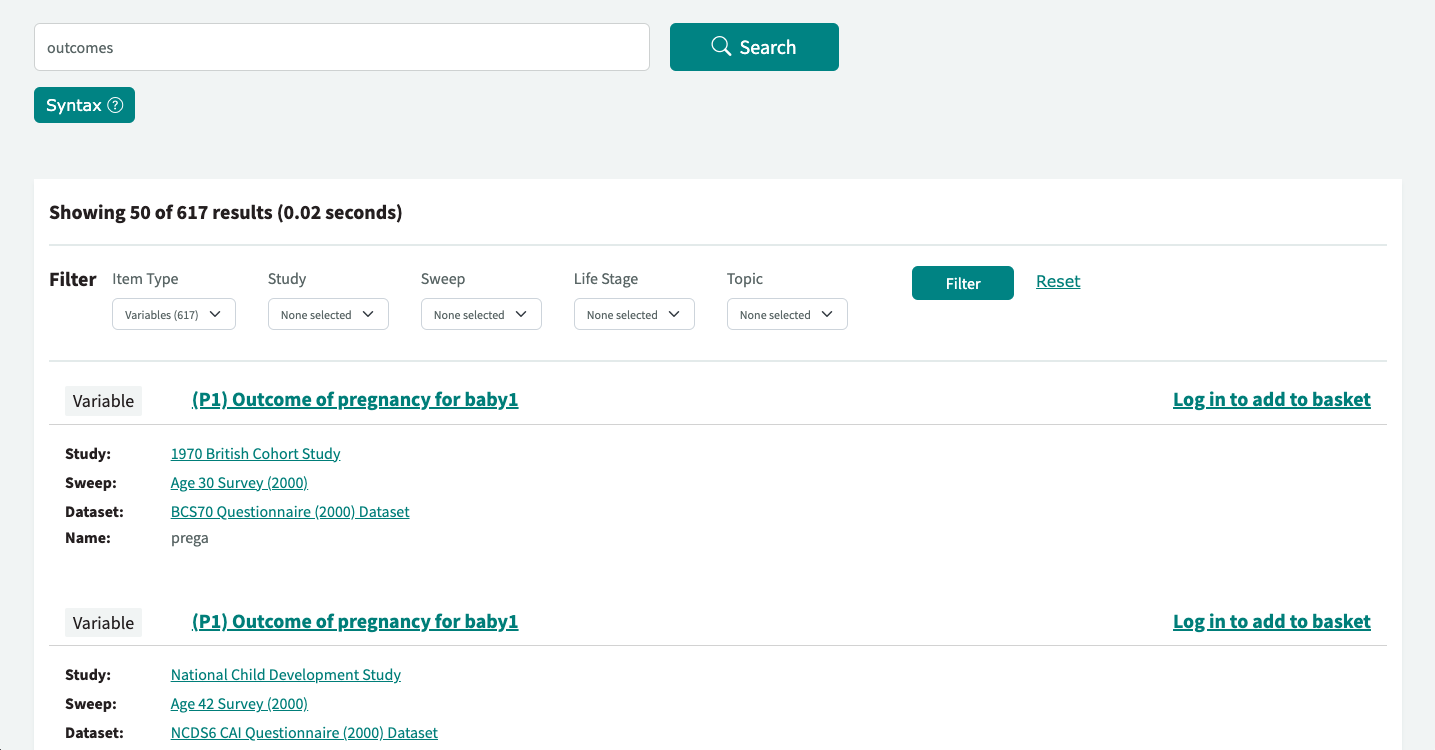Click the Variable badge on the second result
Screen dimensions: 1435x750
tap(103, 622)
